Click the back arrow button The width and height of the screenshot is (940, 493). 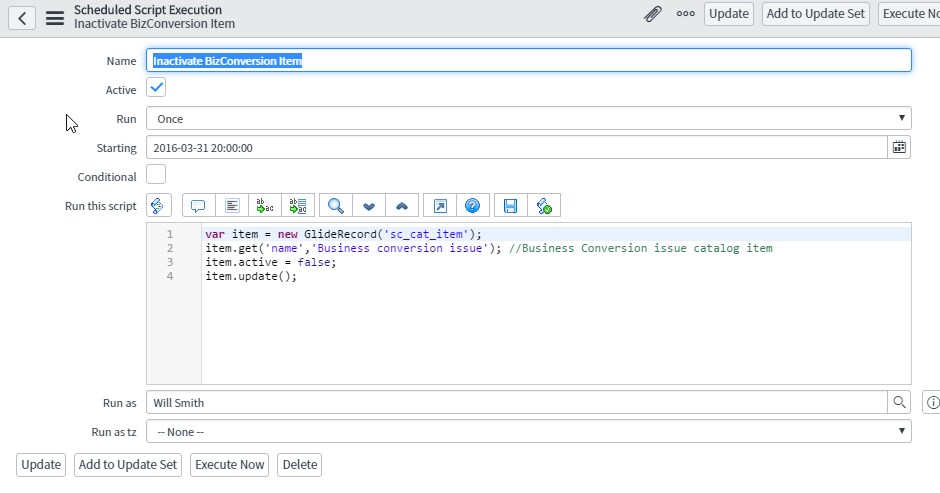23,17
